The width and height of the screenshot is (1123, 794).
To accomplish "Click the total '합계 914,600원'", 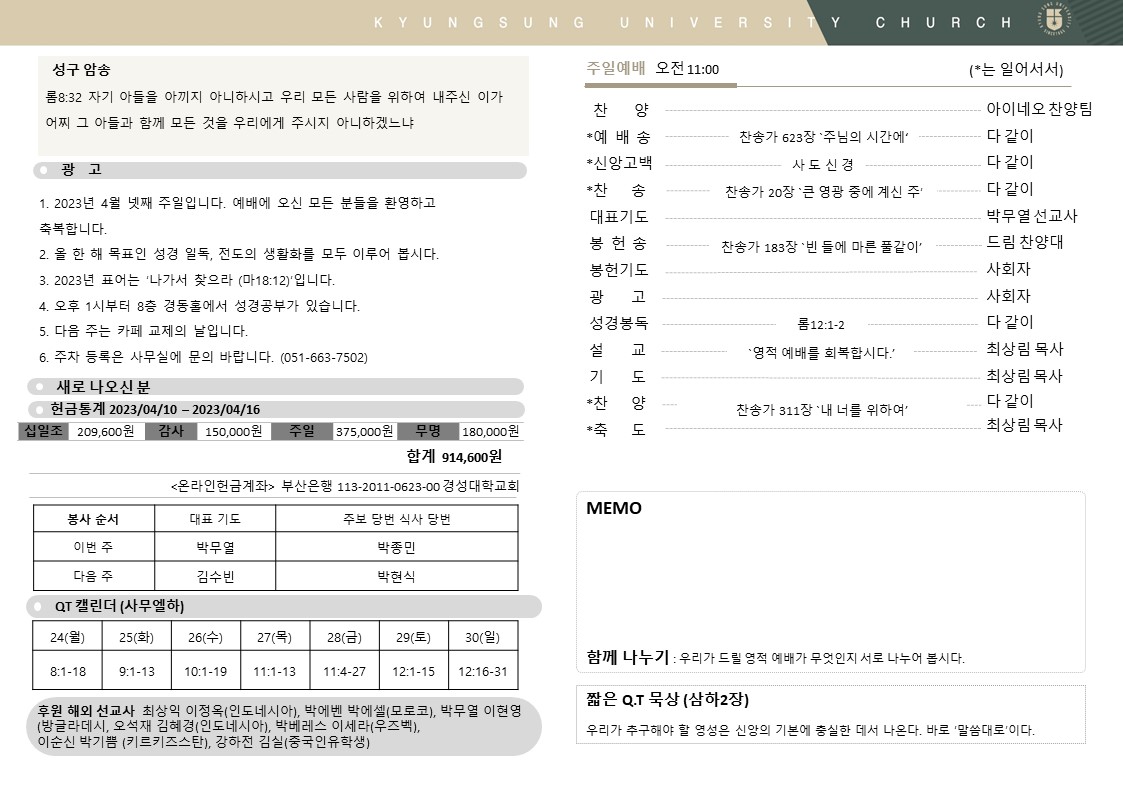I will (454, 457).
